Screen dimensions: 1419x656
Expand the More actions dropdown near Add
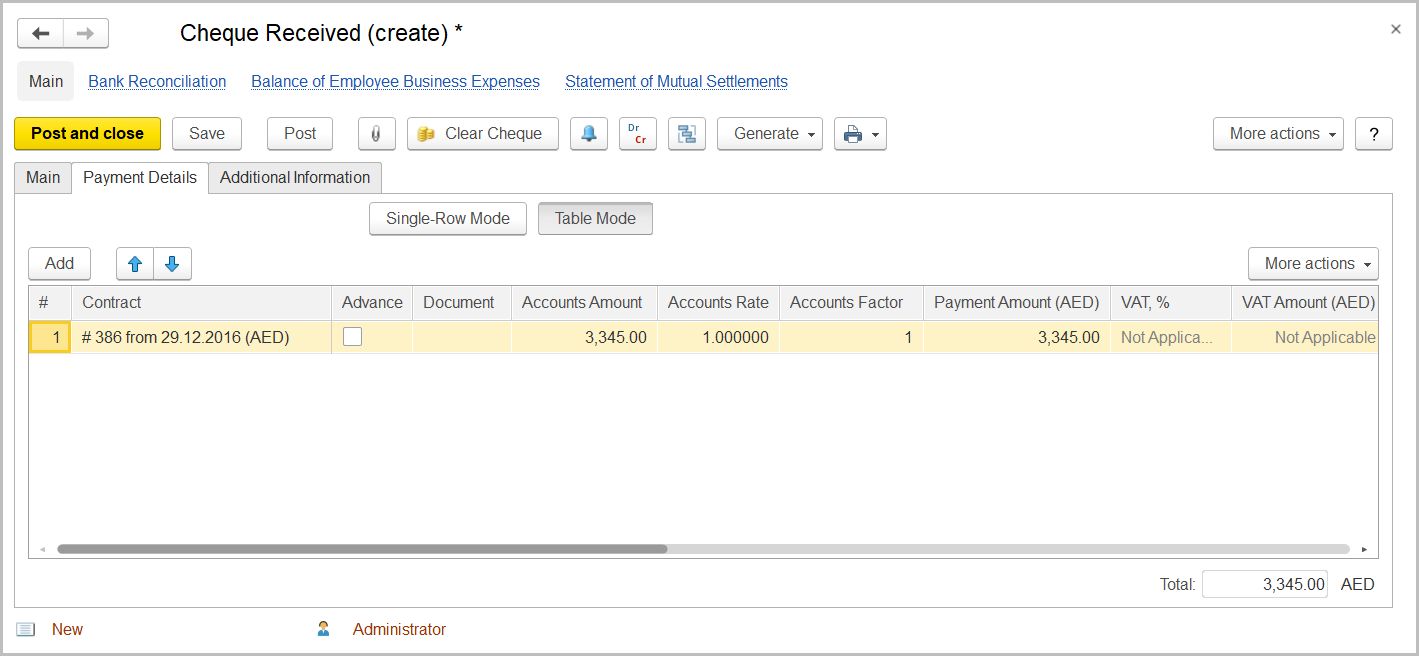click(x=1313, y=263)
